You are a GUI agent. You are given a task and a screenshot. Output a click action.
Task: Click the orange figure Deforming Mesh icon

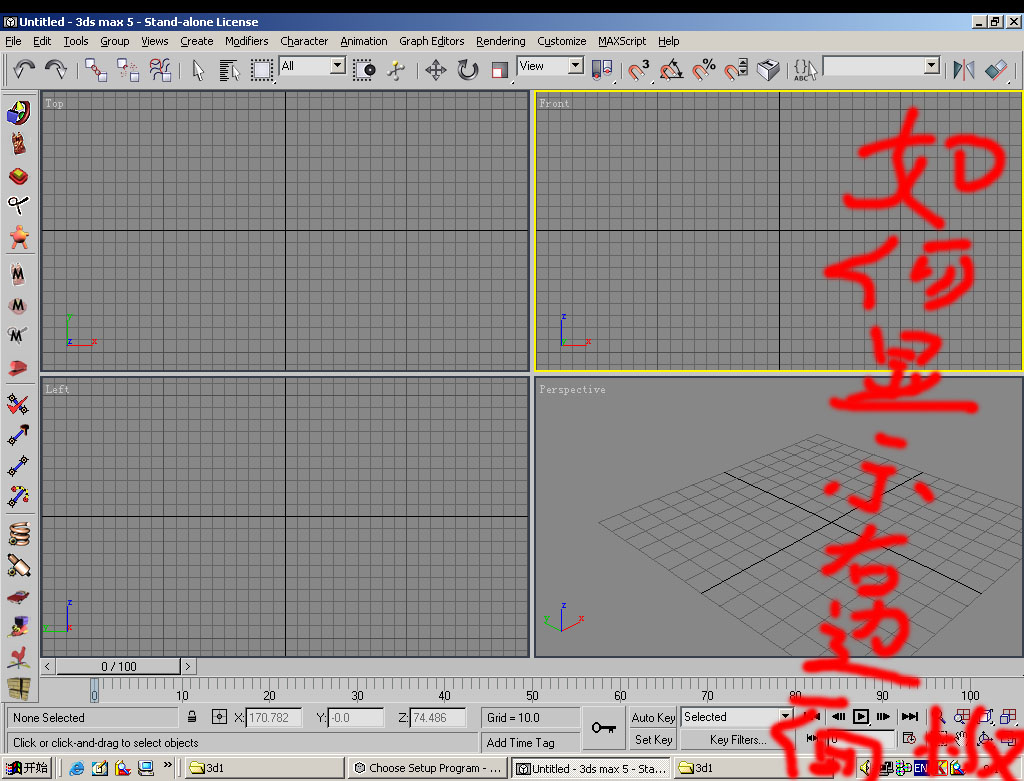click(18, 236)
